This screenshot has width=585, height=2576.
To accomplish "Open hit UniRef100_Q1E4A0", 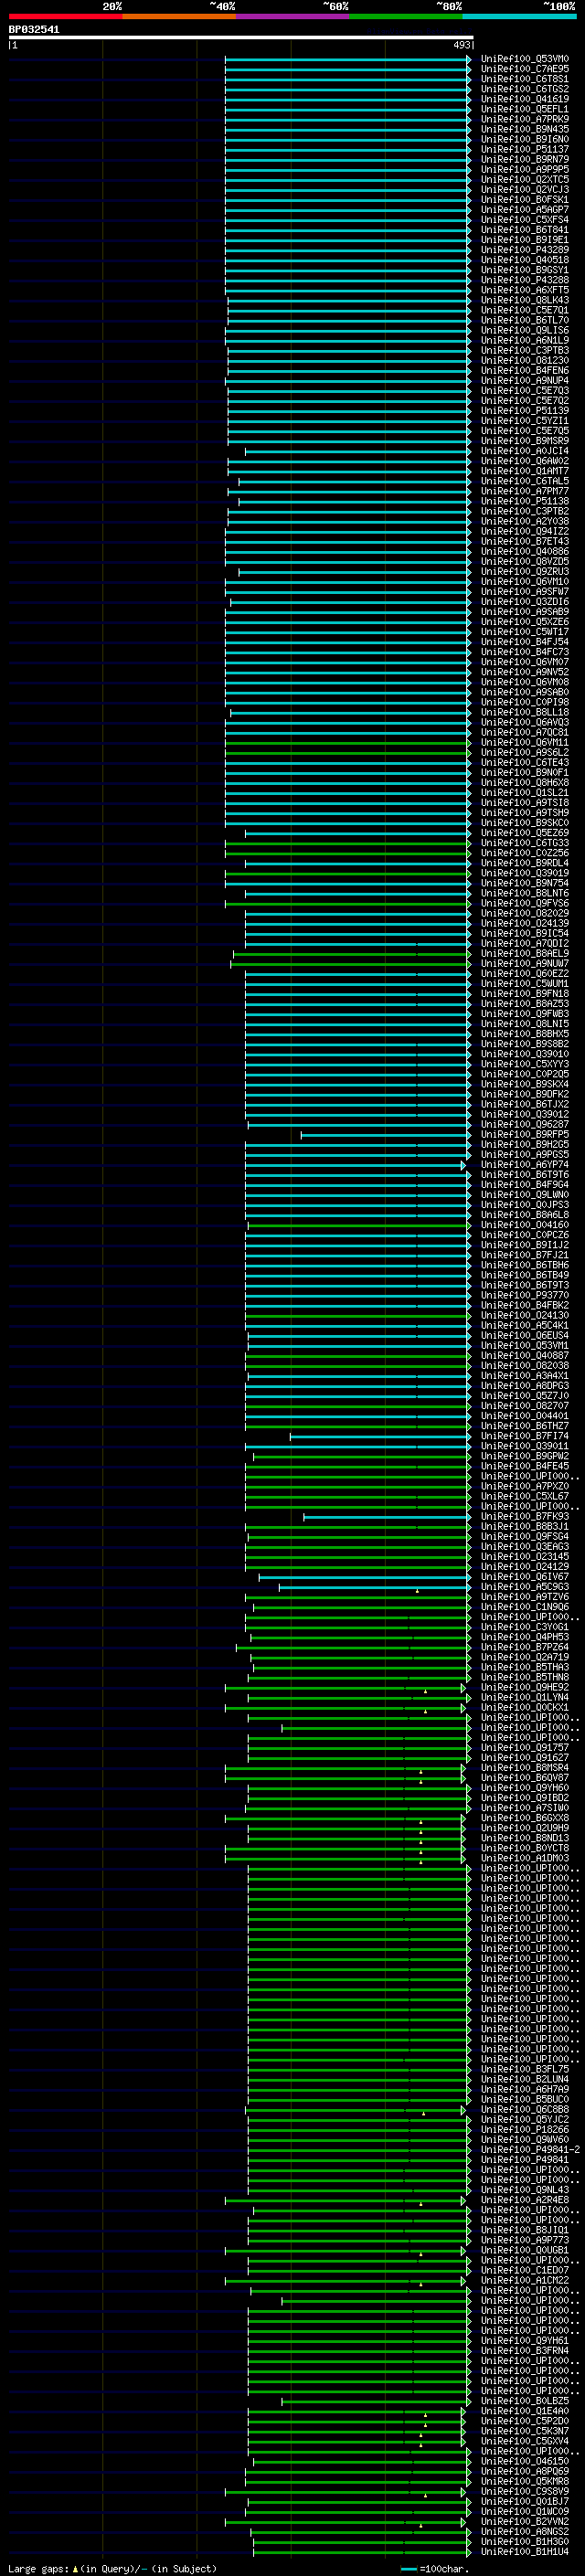I will (525, 2411).
